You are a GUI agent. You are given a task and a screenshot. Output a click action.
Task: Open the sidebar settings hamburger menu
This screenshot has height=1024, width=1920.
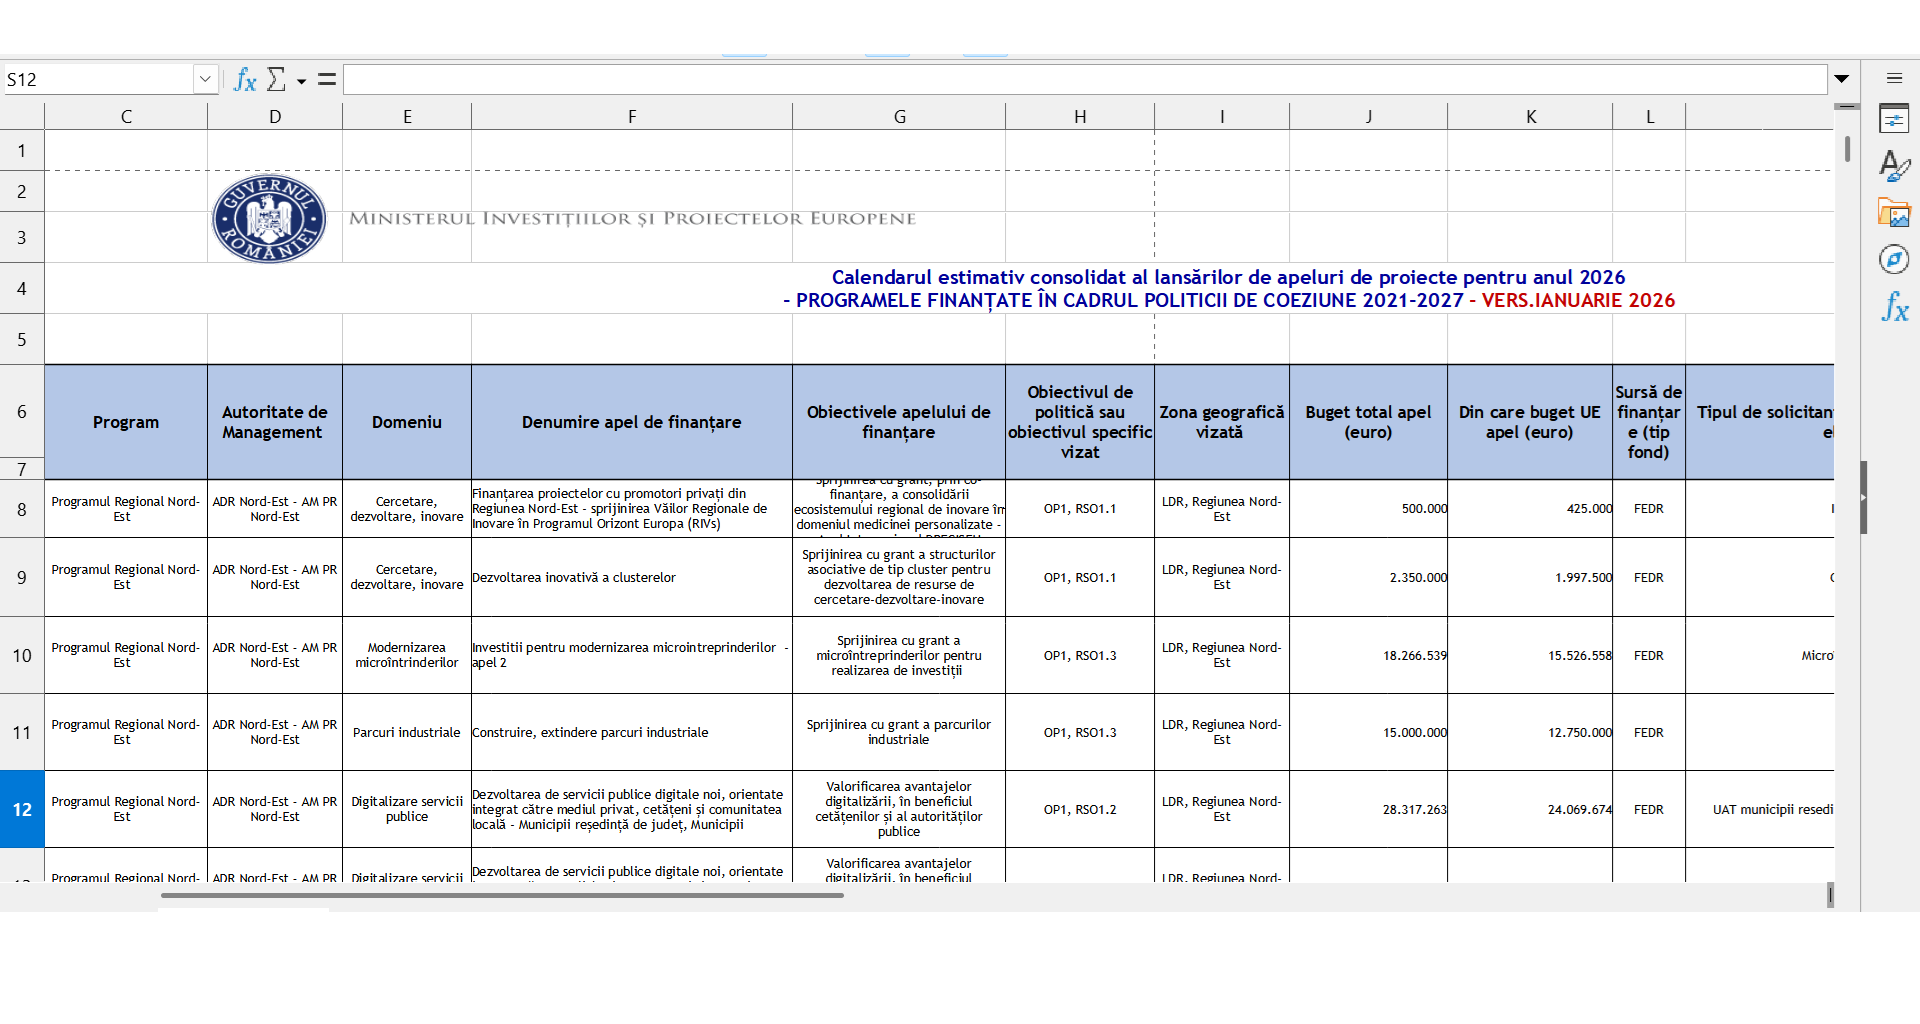click(x=1894, y=78)
